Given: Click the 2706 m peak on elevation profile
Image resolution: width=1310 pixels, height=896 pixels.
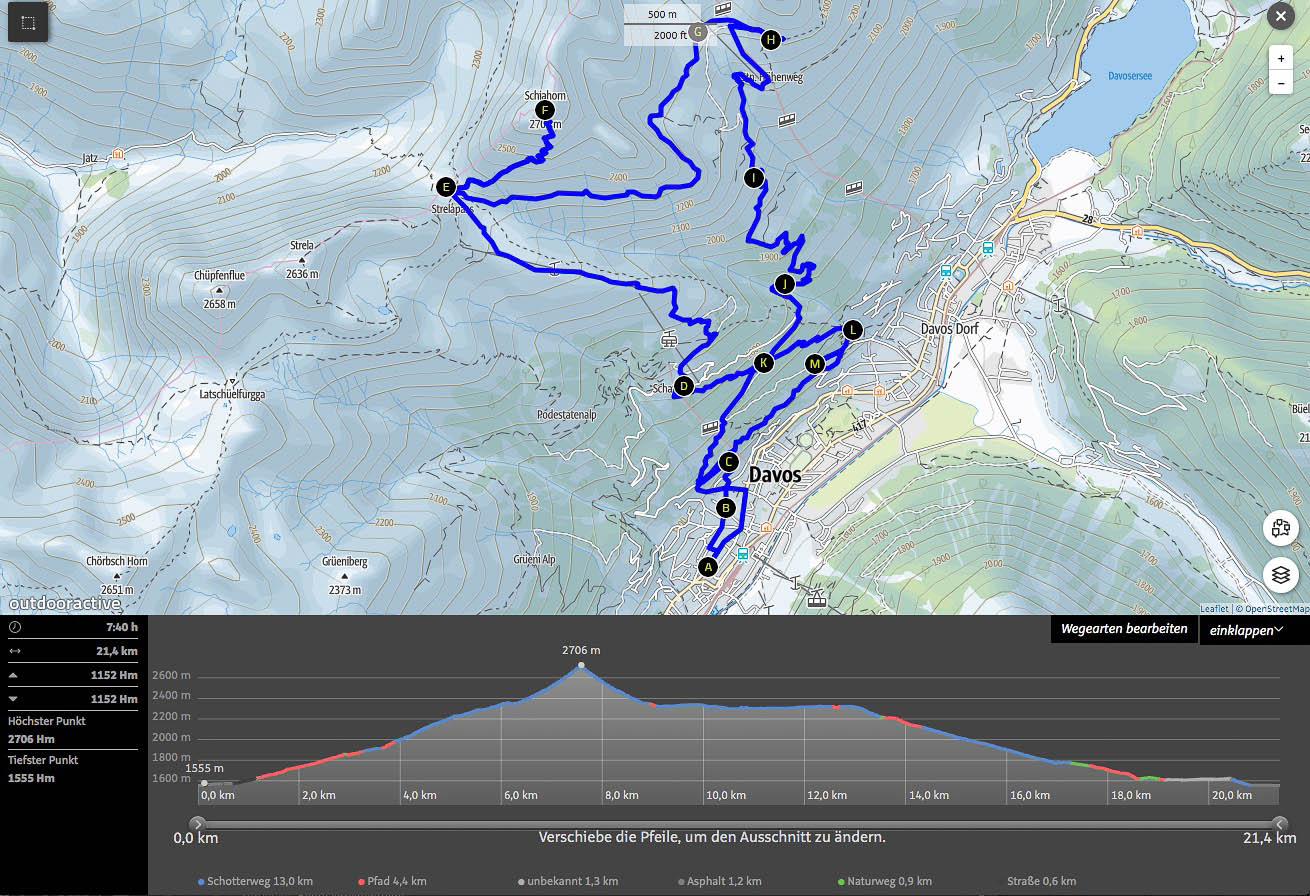Looking at the screenshot, I should 581,666.
